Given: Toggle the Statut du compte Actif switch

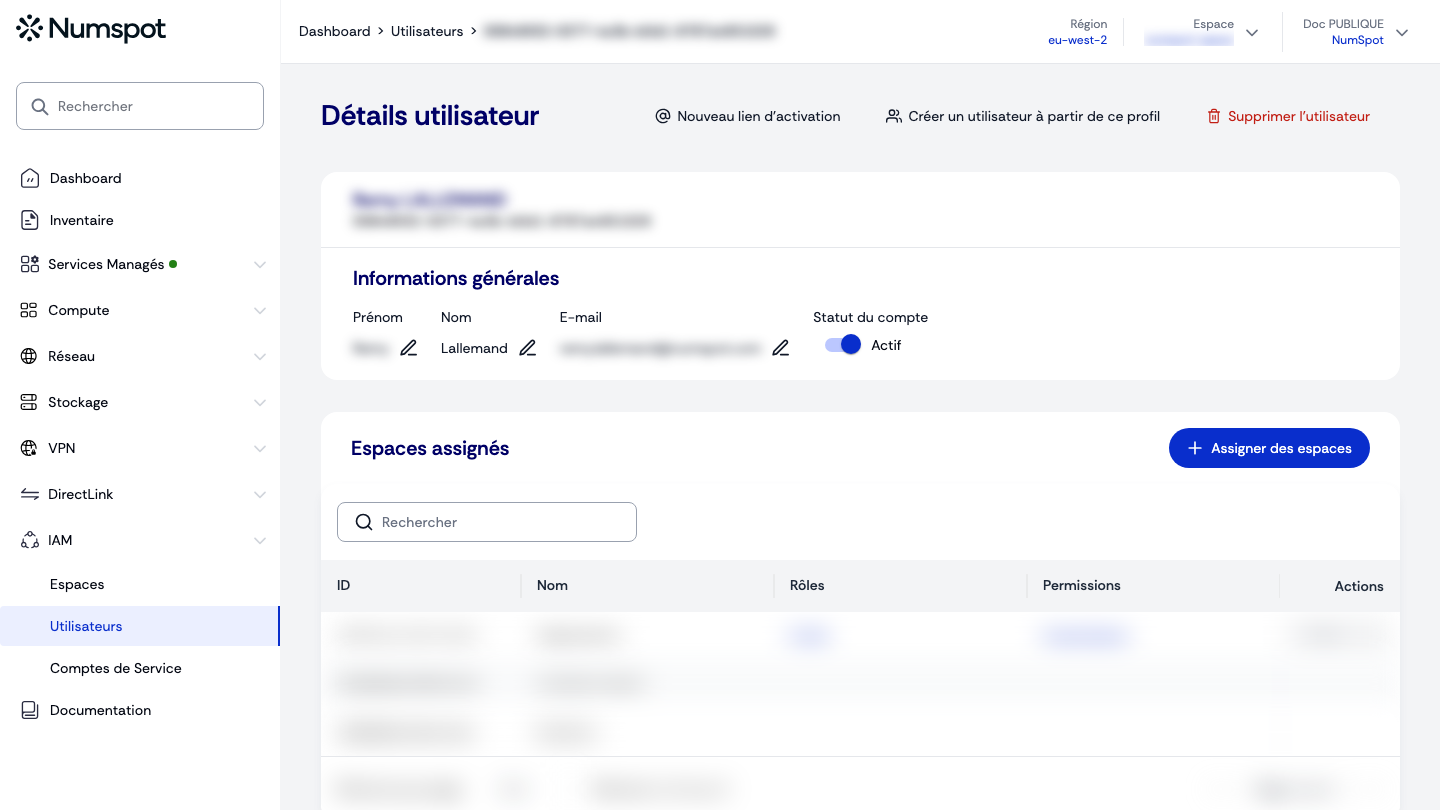Looking at the screenshot, I should 843,345.
